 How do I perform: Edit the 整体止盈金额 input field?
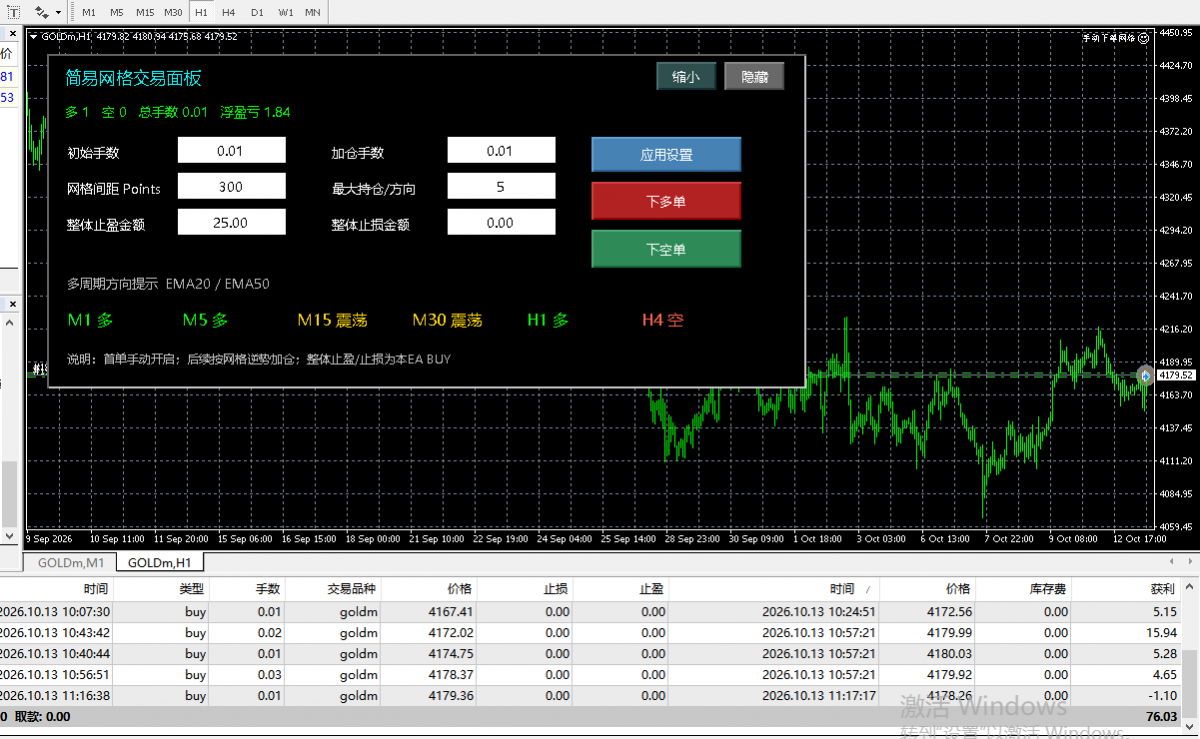(231, 223)
